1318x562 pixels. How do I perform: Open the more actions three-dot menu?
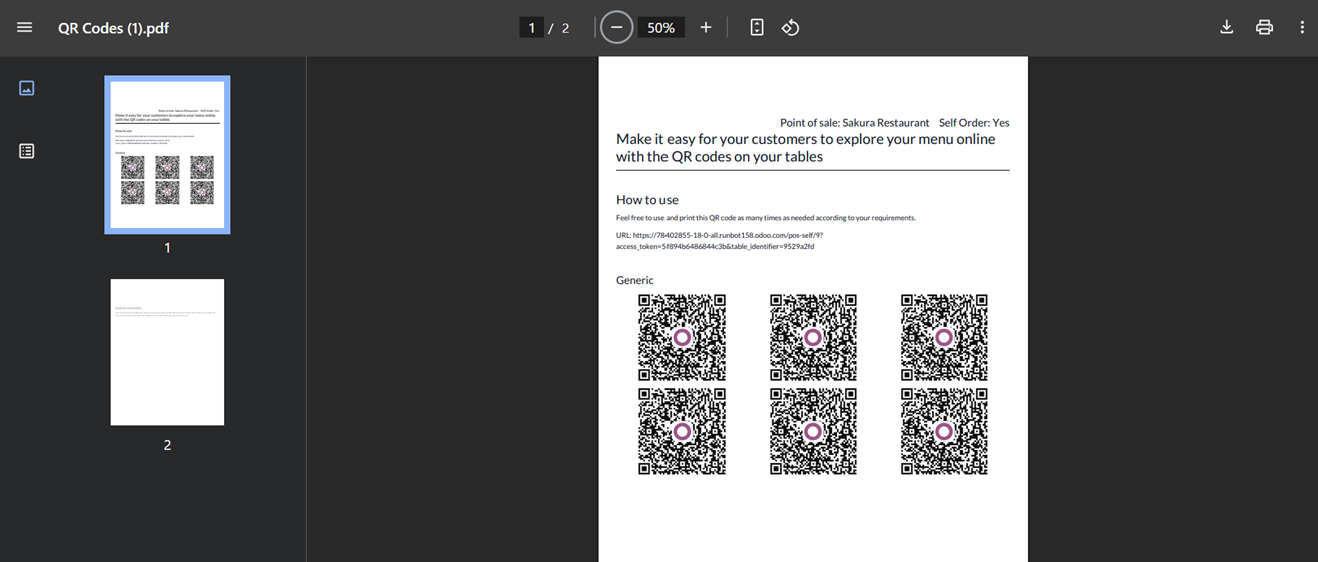coord(1302,28)
